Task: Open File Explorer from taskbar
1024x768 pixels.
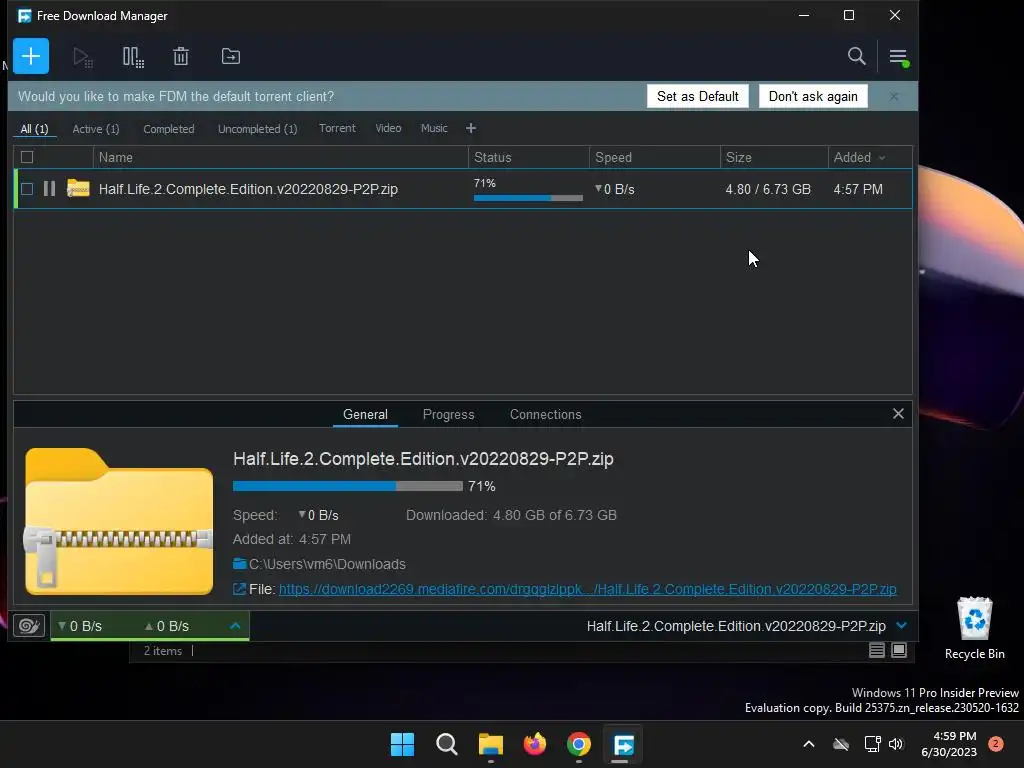Action: coord(490,744)
